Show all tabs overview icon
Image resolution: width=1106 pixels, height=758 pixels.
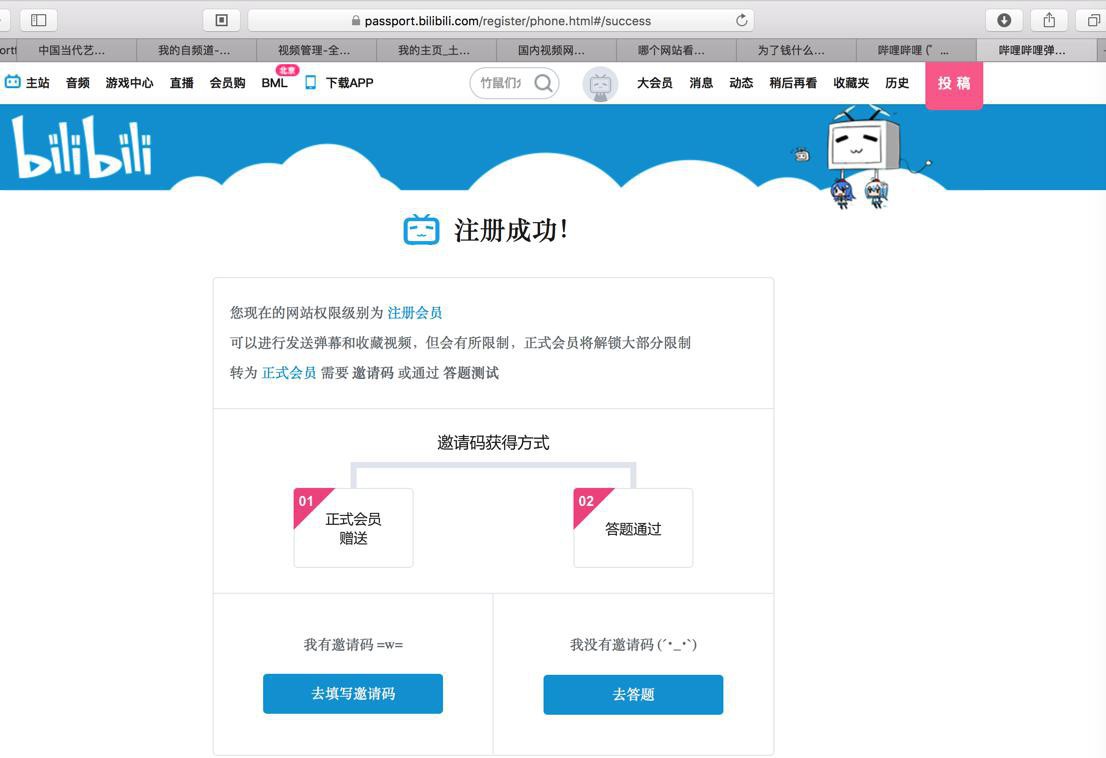[x=1093, y=20]
